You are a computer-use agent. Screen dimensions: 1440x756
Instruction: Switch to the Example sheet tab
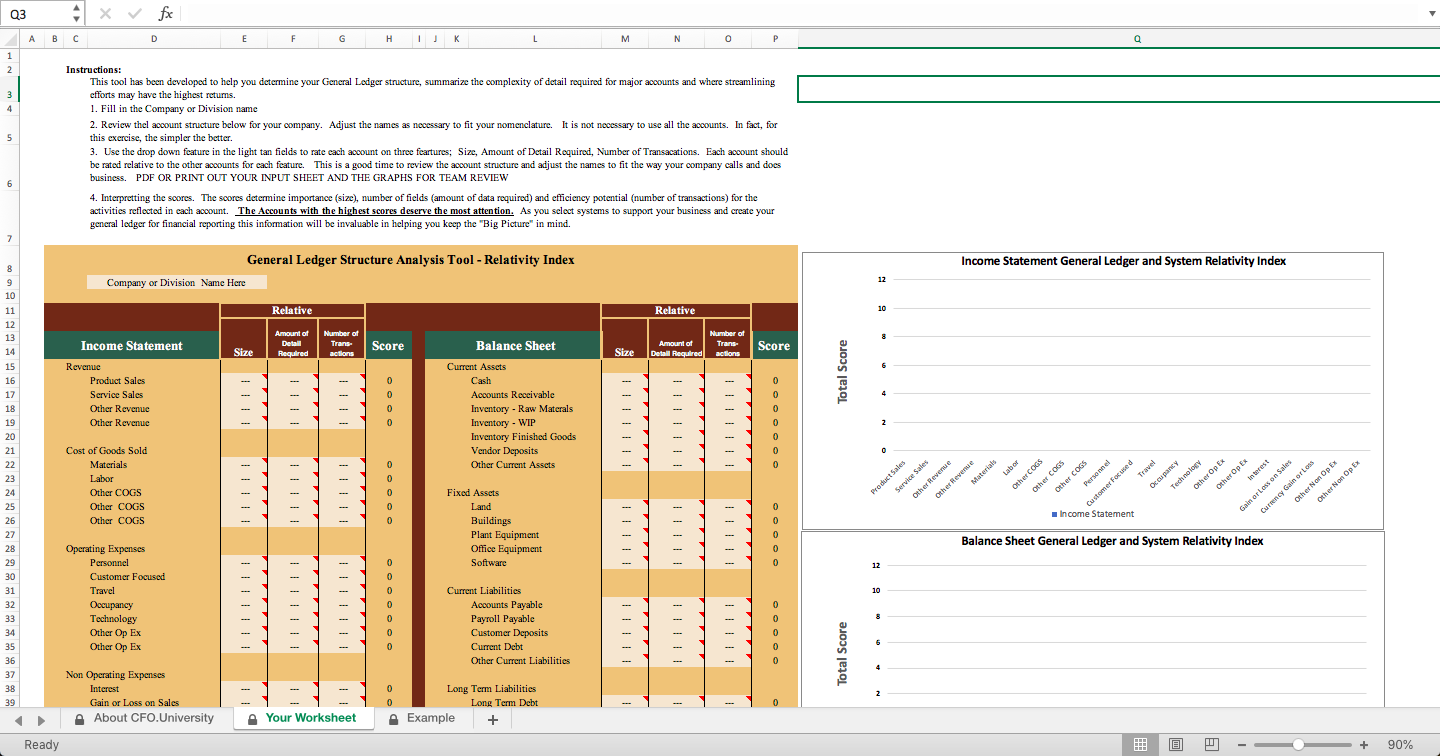422,718
